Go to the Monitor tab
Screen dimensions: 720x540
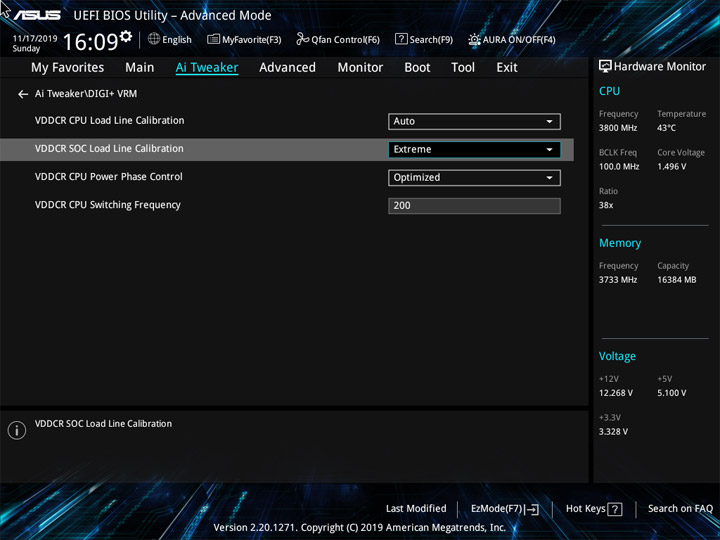[x=360, y=68]
